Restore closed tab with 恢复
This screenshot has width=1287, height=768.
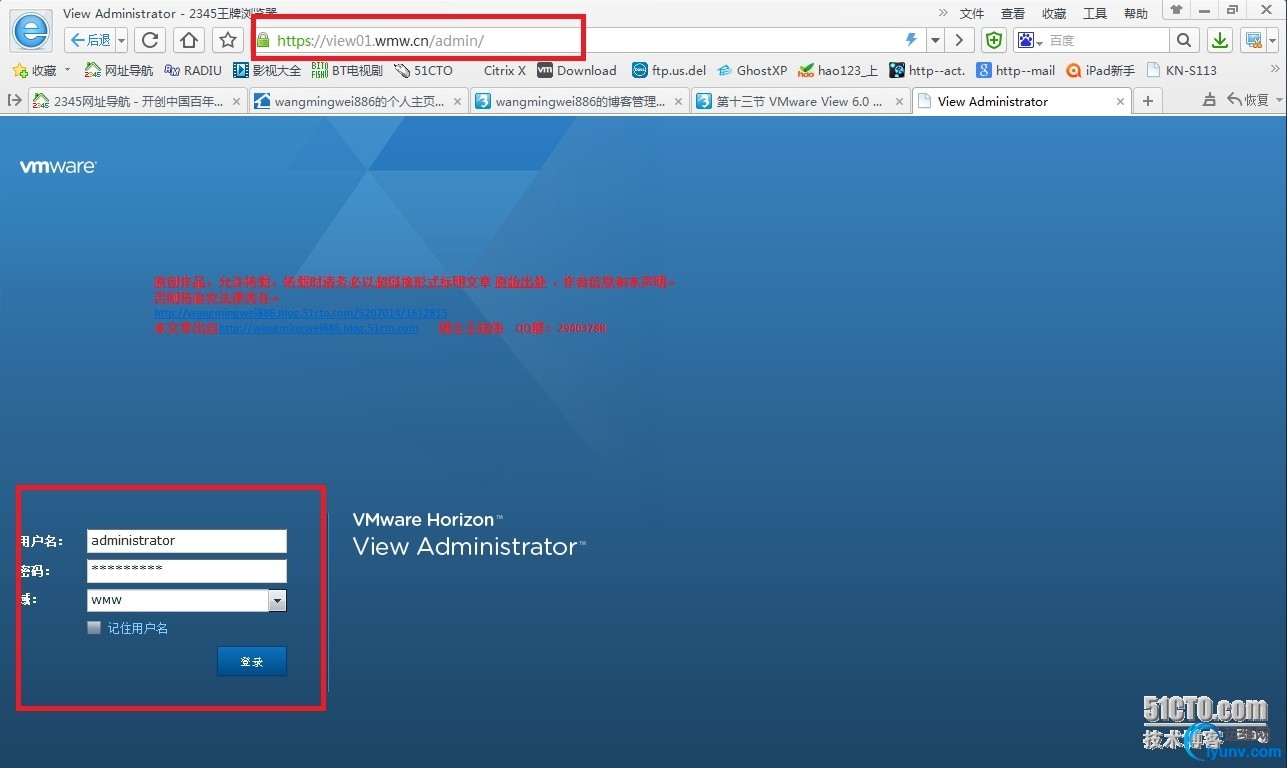(1247, 101)
